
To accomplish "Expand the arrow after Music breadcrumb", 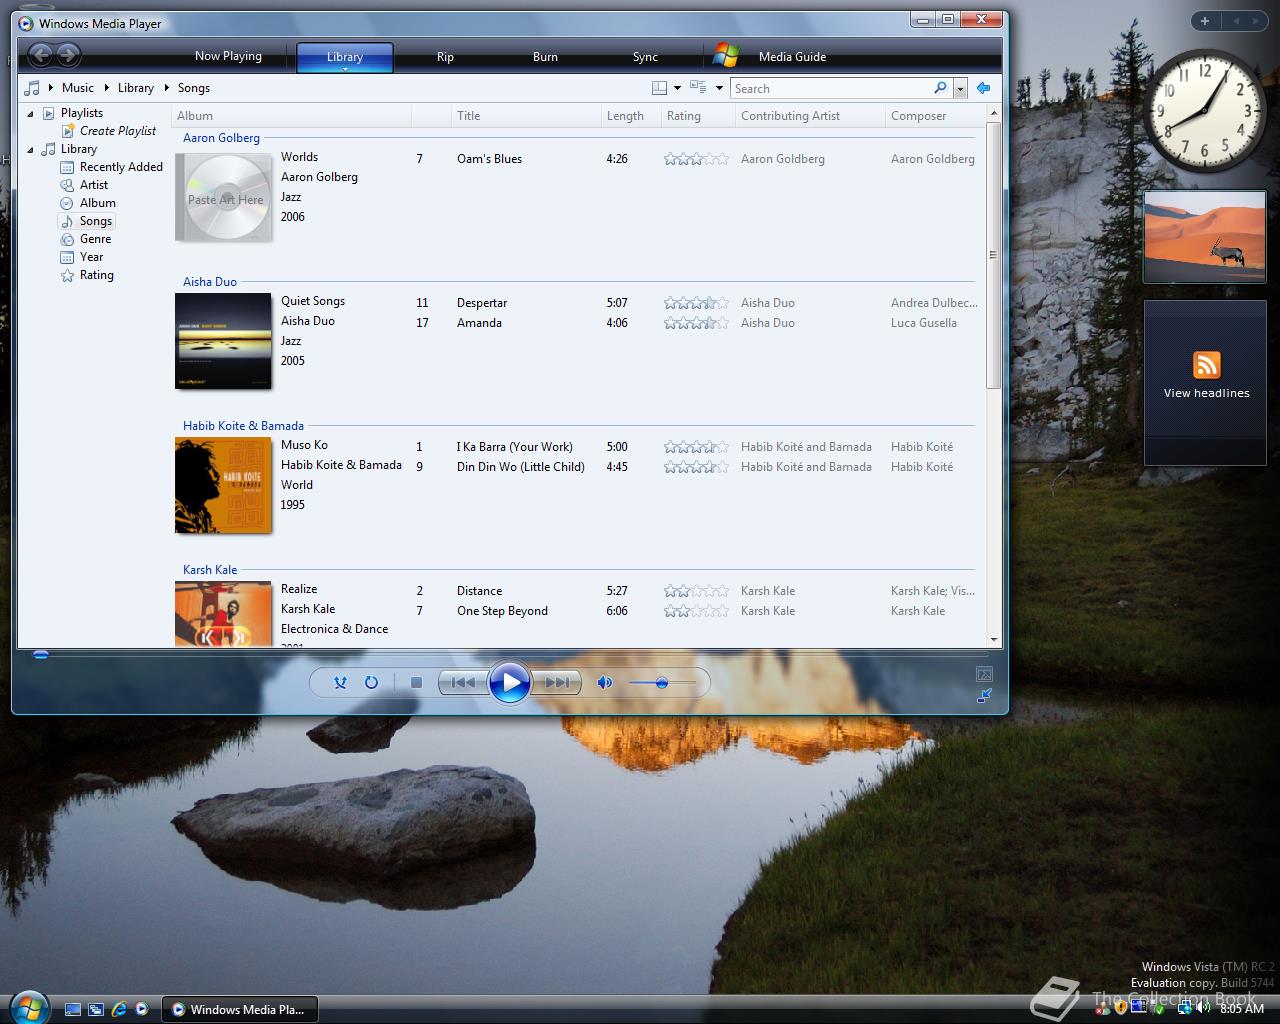I will (x=106, y=88).
